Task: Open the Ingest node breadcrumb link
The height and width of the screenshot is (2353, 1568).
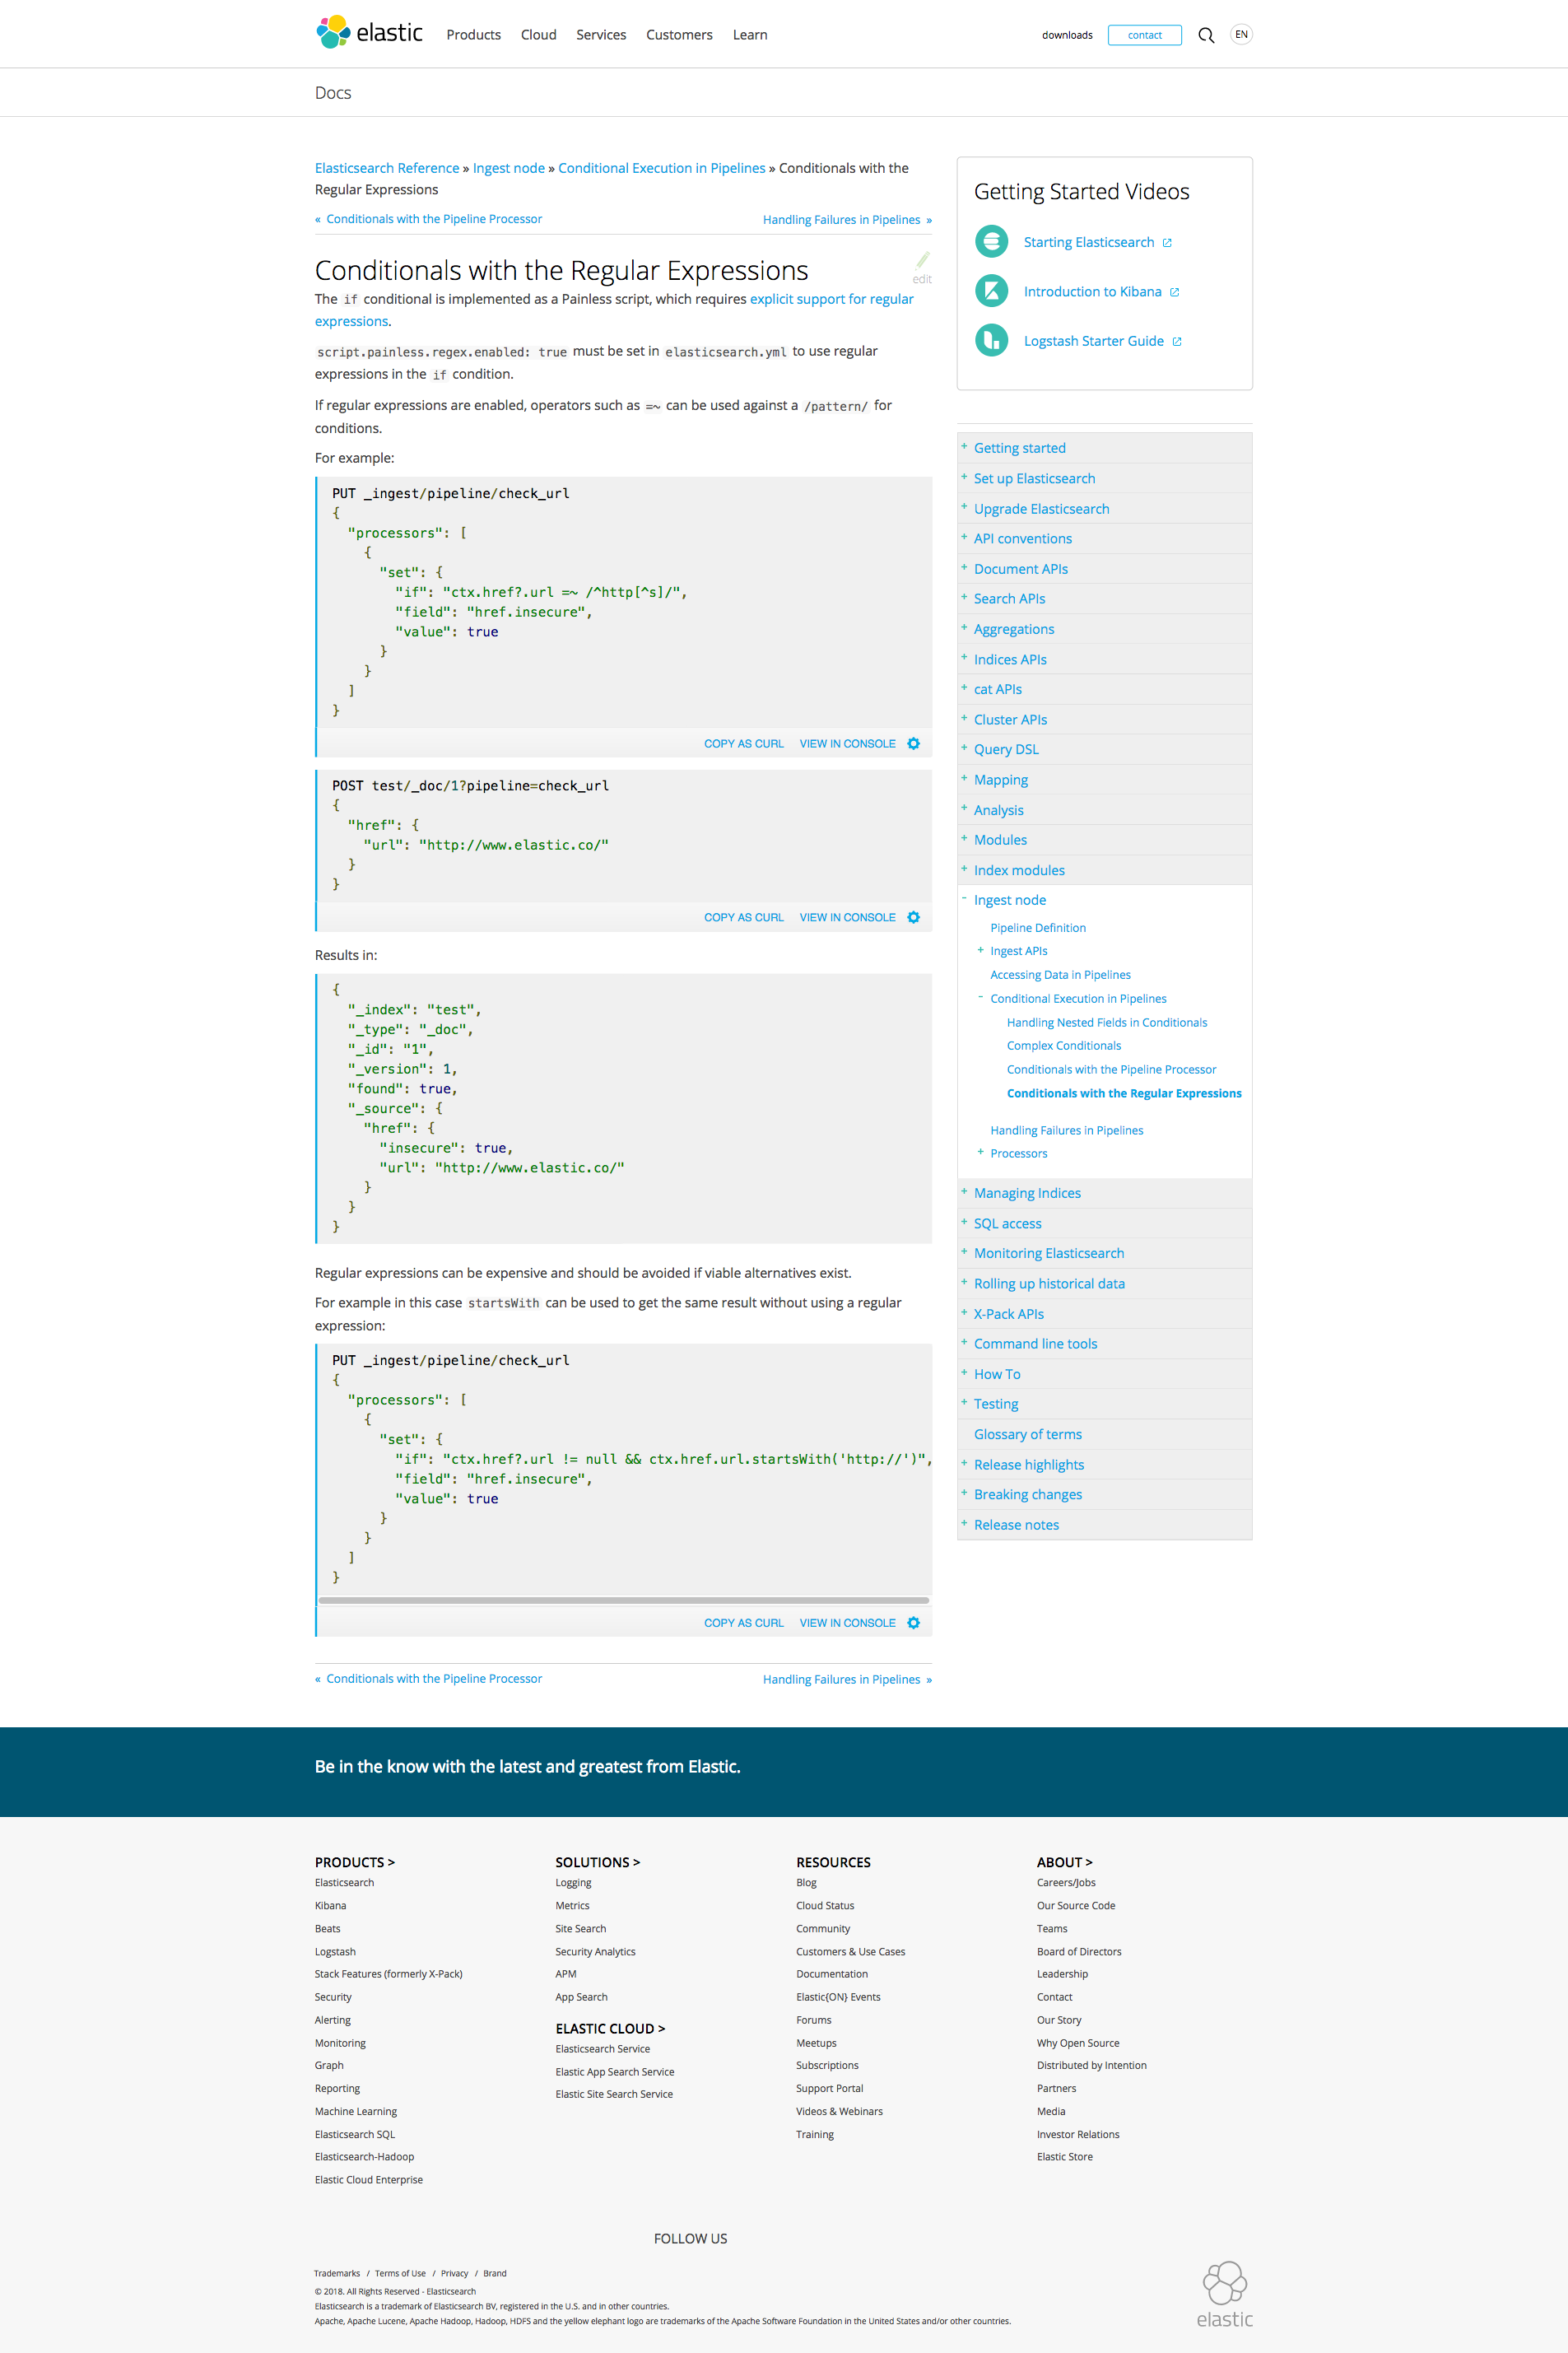Action: pyautogui.click(x=508, y=168)
